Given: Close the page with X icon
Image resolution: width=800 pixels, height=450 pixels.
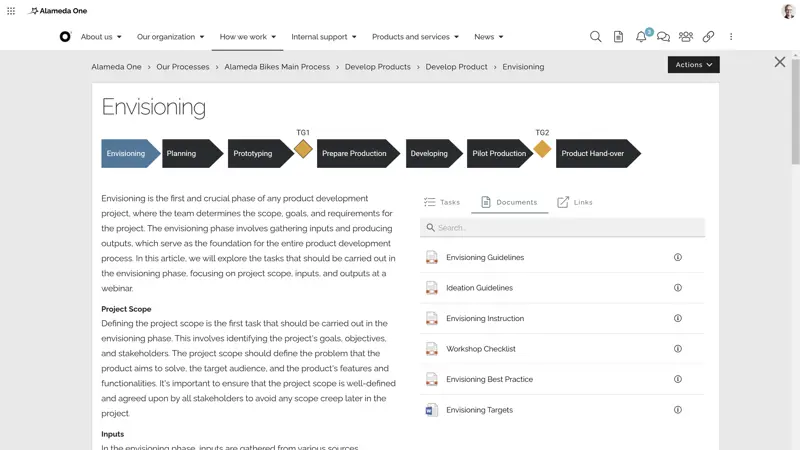Looking at the screenshot, I should (780, 62).
